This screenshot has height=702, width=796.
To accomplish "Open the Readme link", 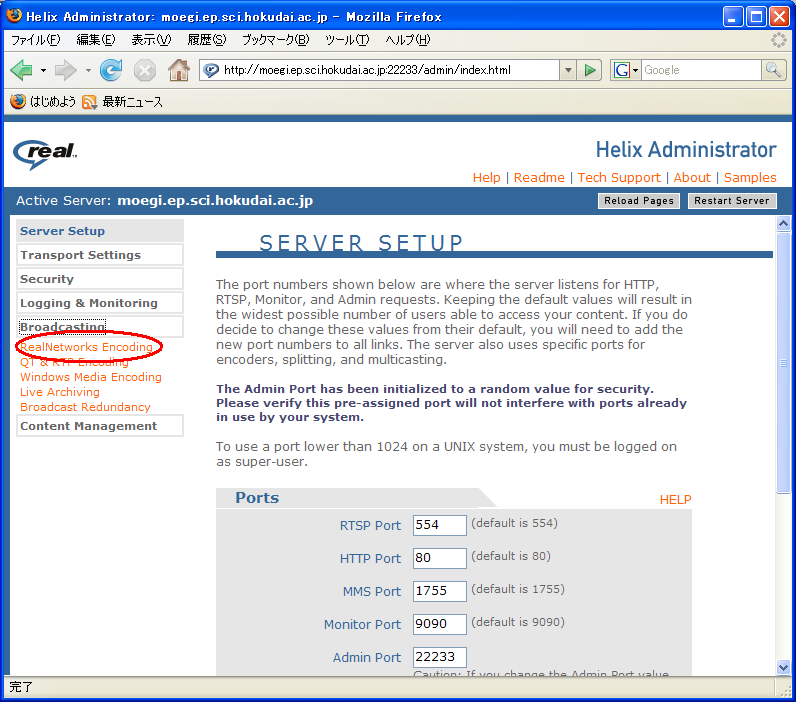I will point(539,178).
